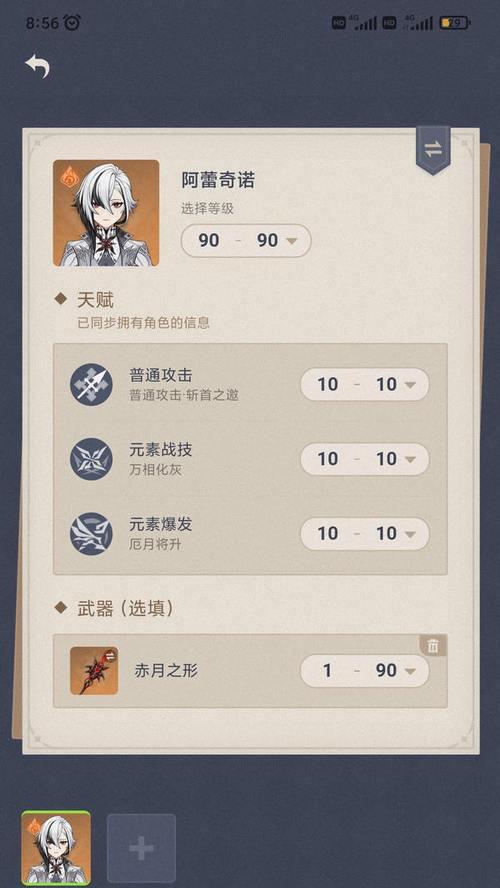Delete weapon with the trash icon
Screen dimensions: 500x888
(x=433, y=646)
